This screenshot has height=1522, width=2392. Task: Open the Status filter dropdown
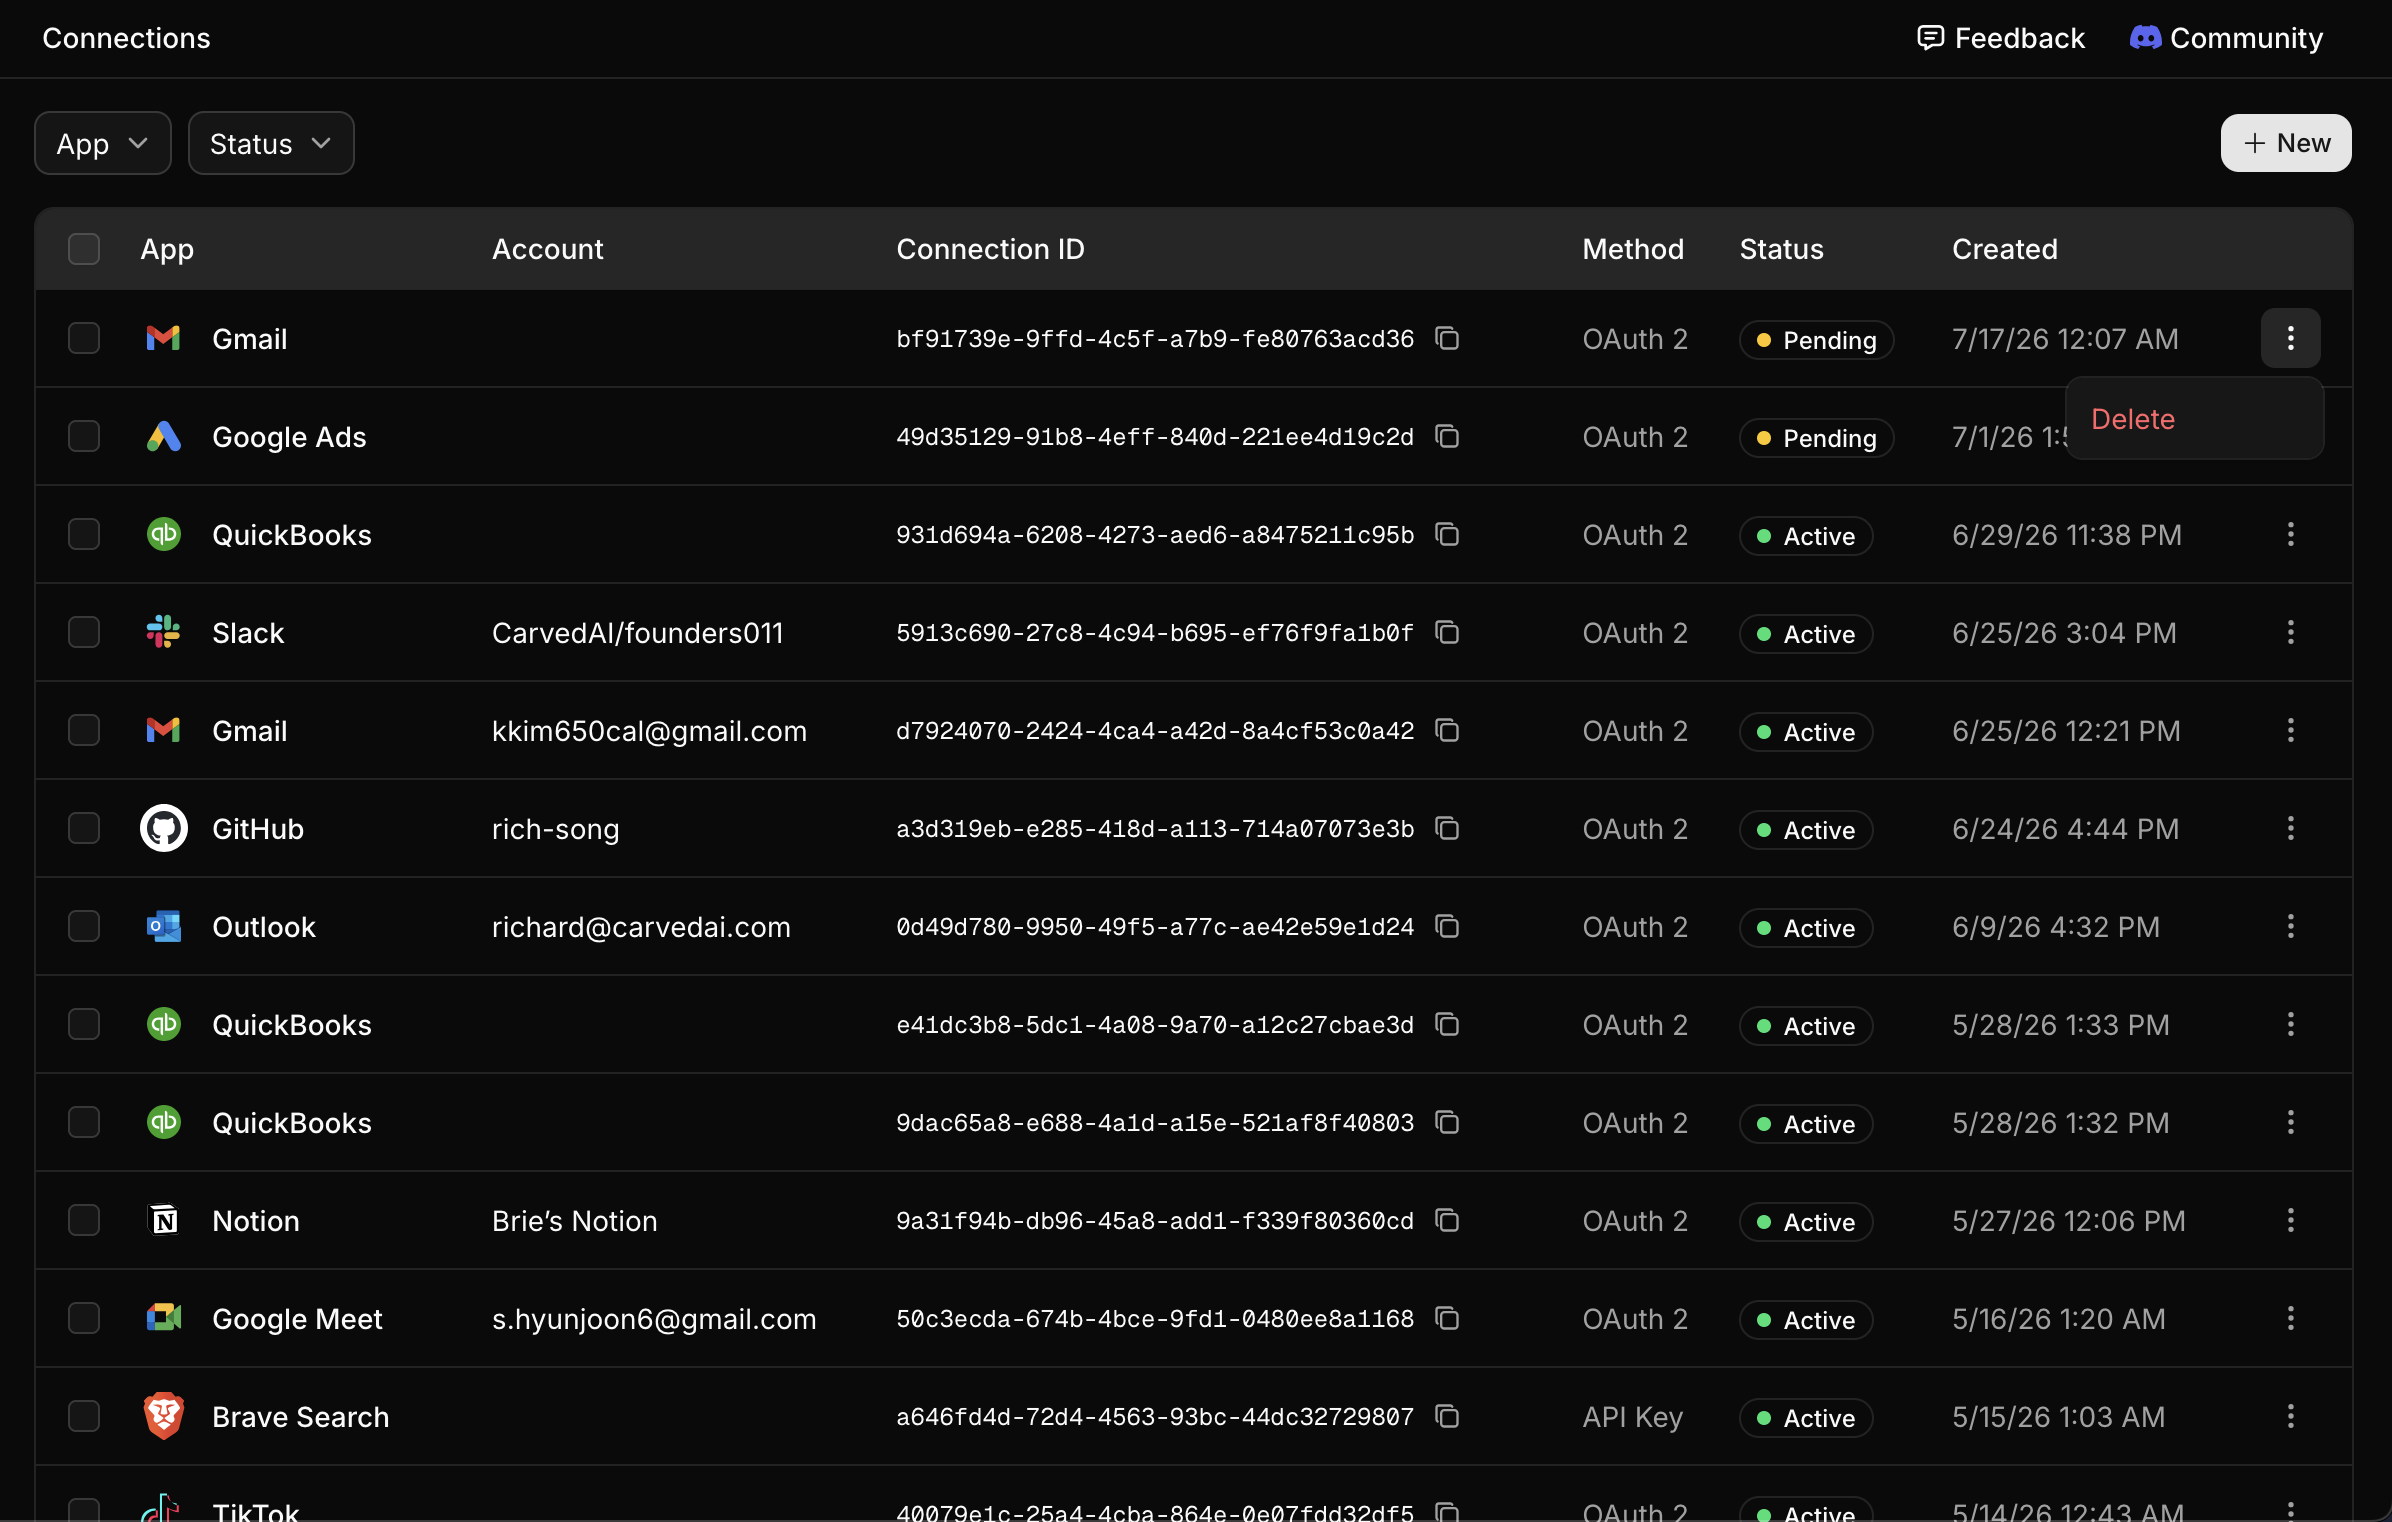click(271, 144)
